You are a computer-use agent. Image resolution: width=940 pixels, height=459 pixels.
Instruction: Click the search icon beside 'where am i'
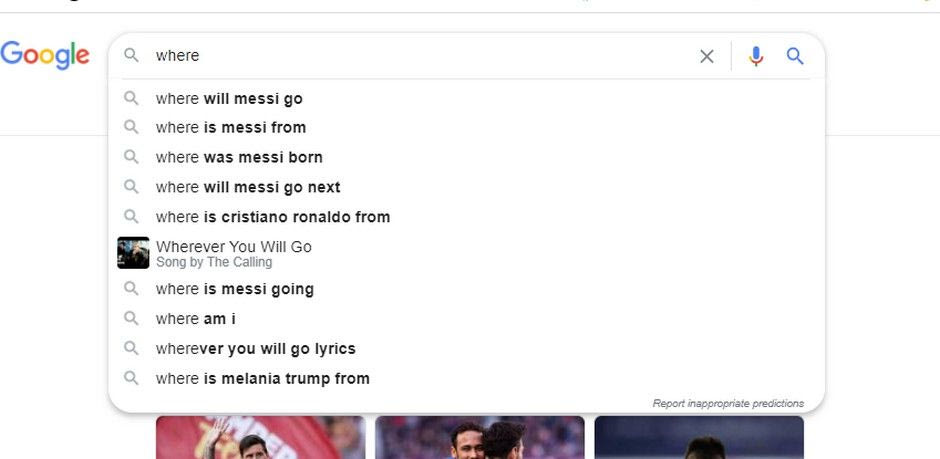[131, 319]
